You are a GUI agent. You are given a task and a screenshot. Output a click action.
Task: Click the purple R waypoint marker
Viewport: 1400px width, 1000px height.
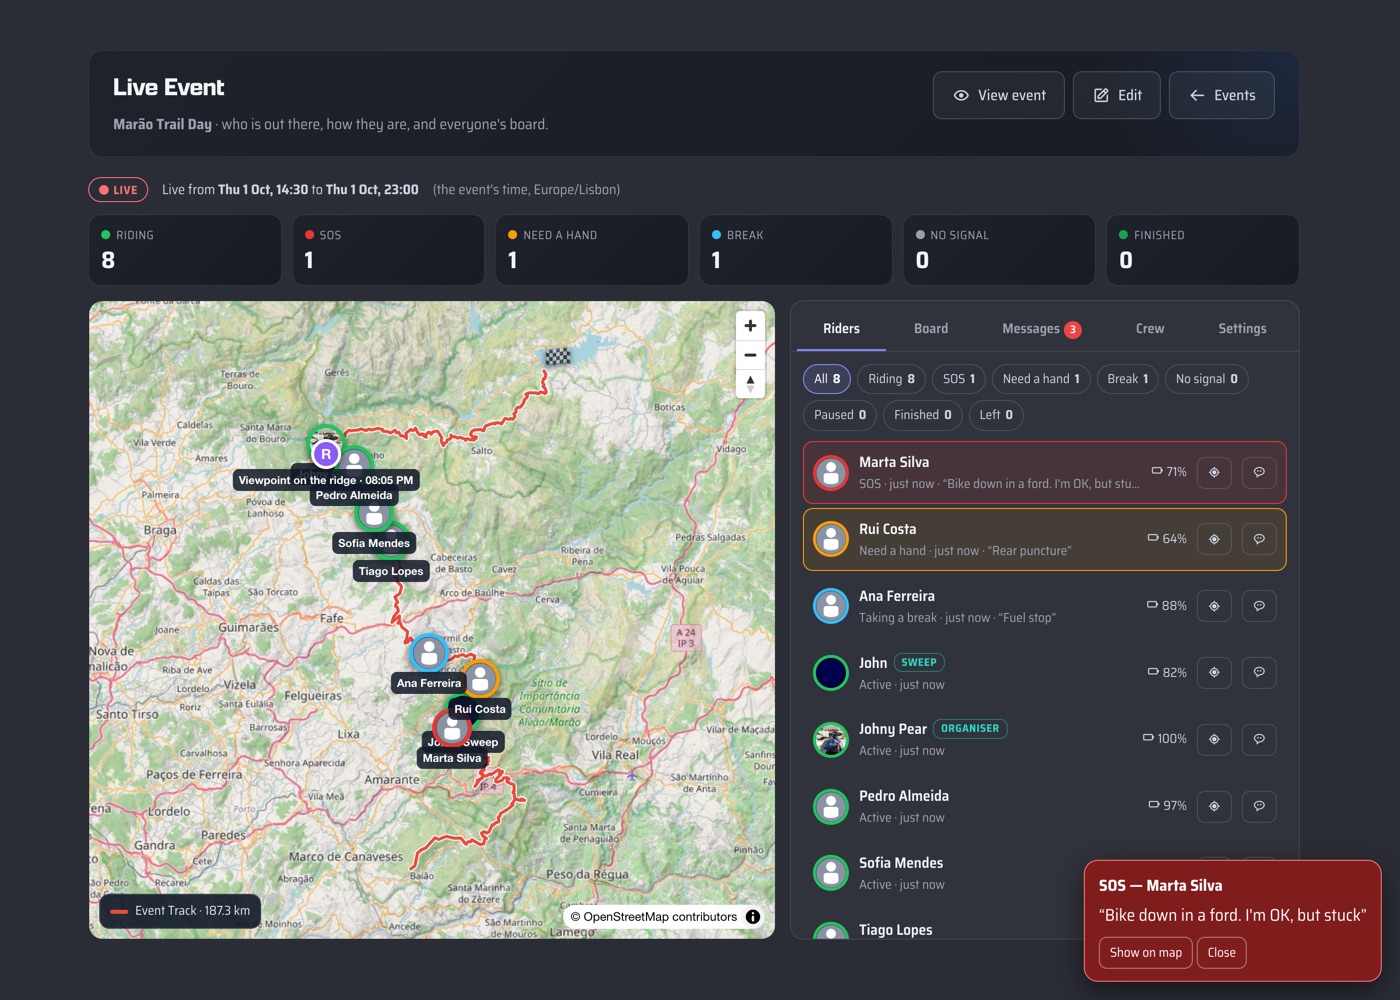[325, 454]
